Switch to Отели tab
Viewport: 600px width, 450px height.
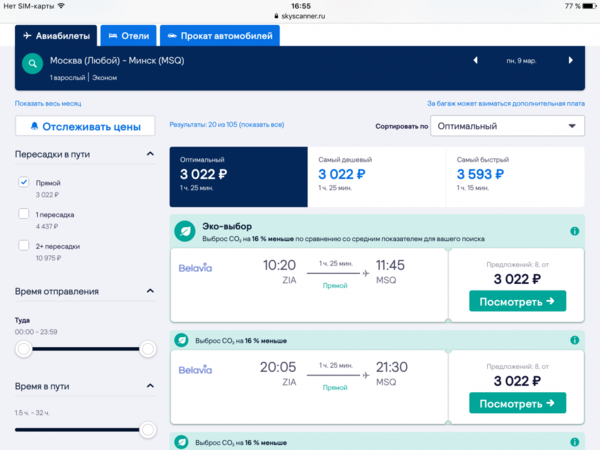click(x=129, y=36)
